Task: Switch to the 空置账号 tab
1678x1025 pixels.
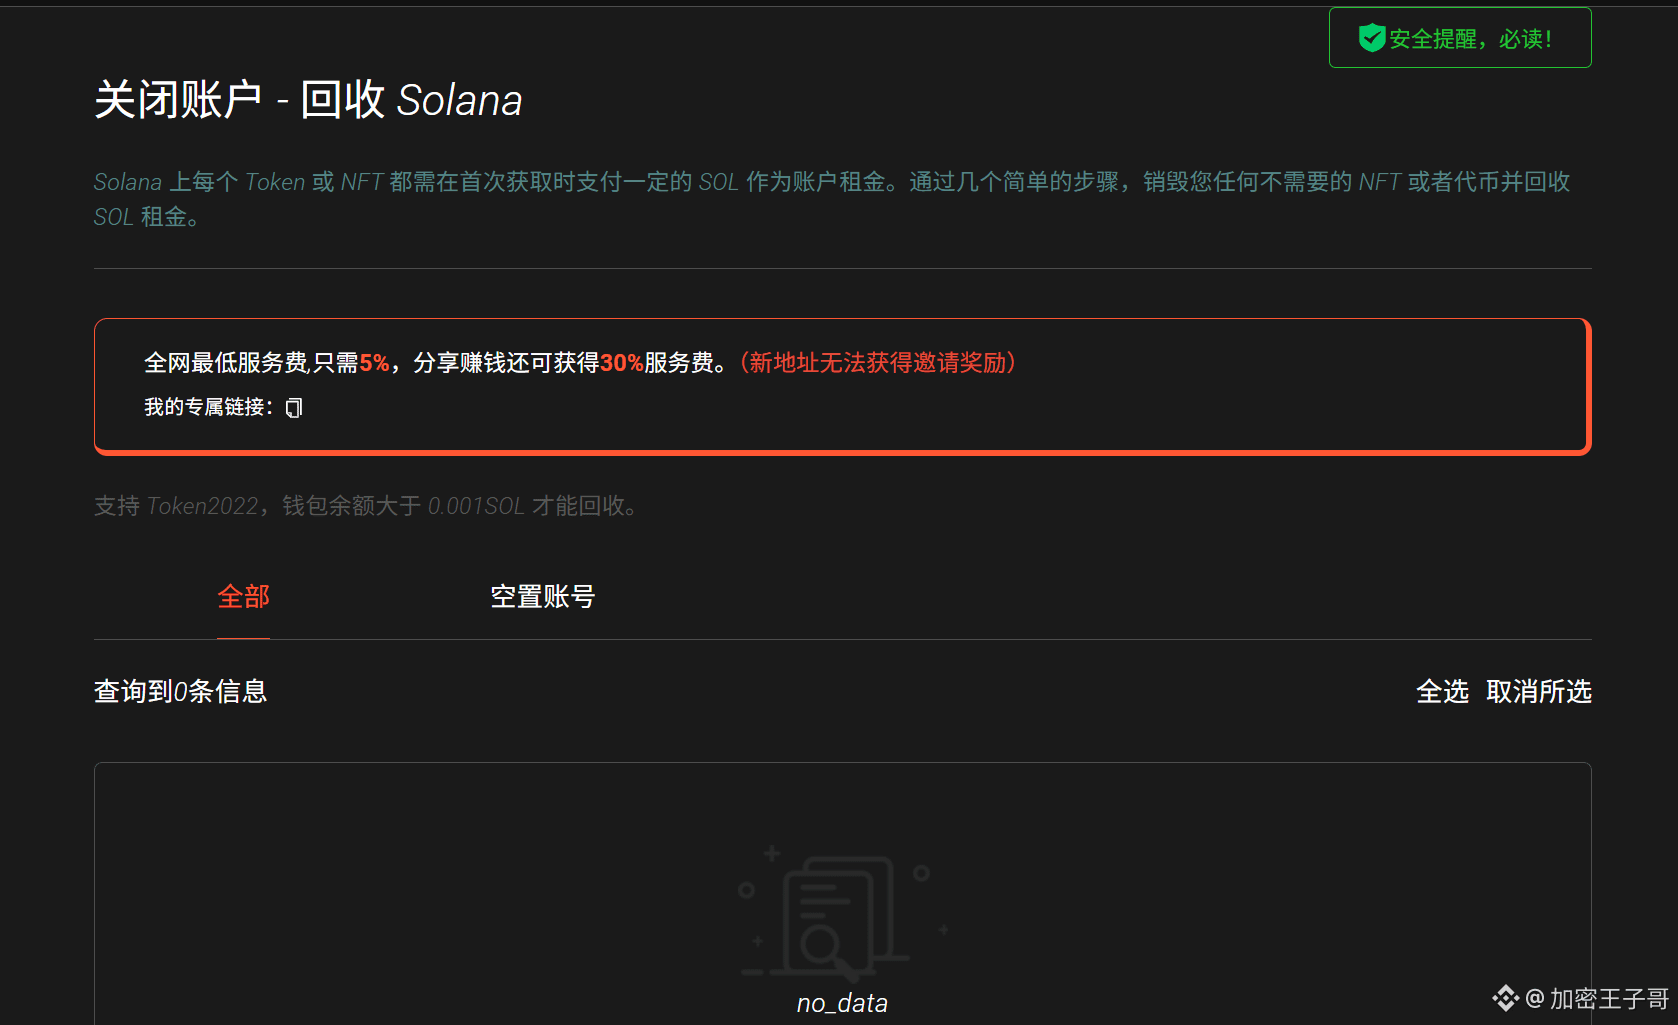Action: click(542, 597)
